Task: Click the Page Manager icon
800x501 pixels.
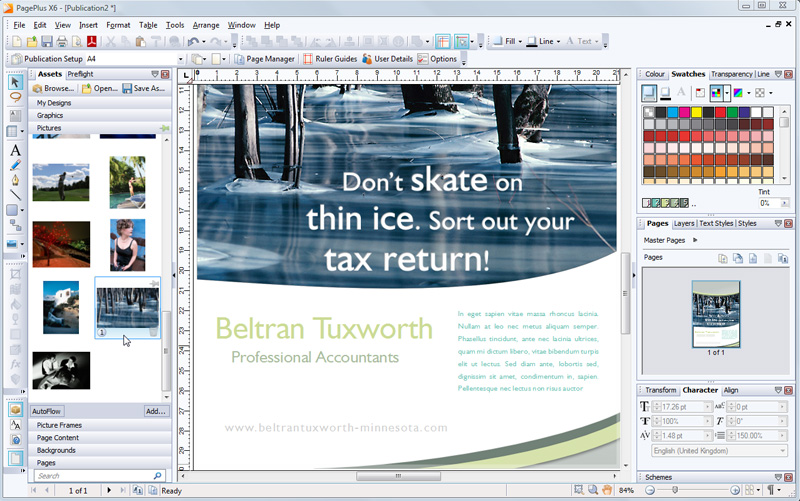Action: [239, 59]
